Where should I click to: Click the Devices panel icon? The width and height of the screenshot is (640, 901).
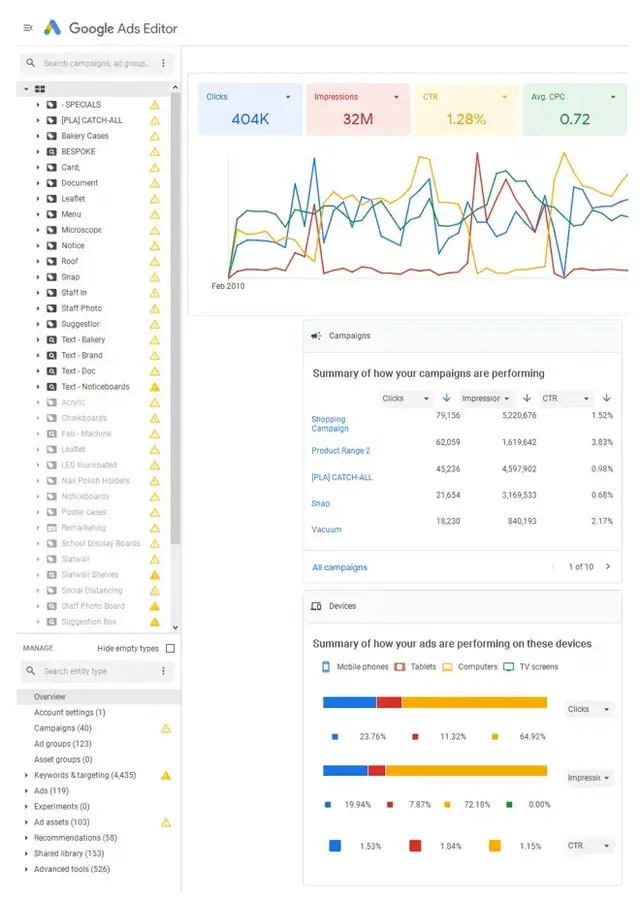coord(316,606)
